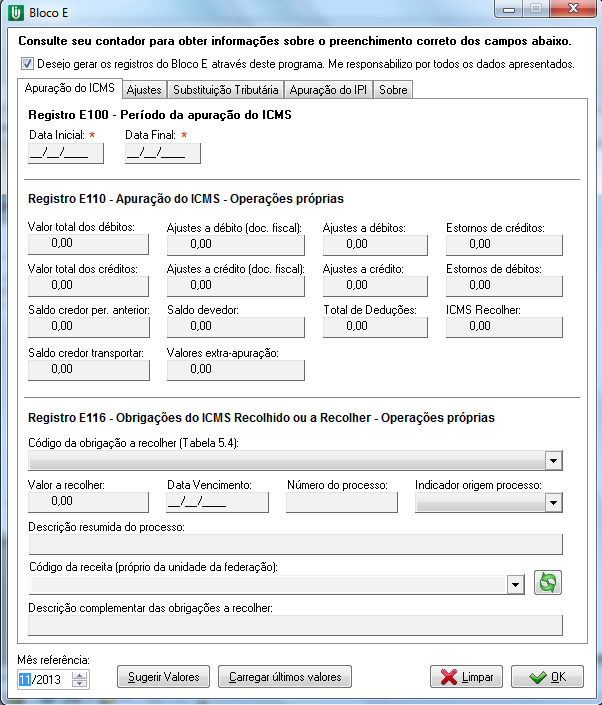Open the Substituição Tributária tab
This screenshot has width=602, height=705.
click(x=222, y=90)
